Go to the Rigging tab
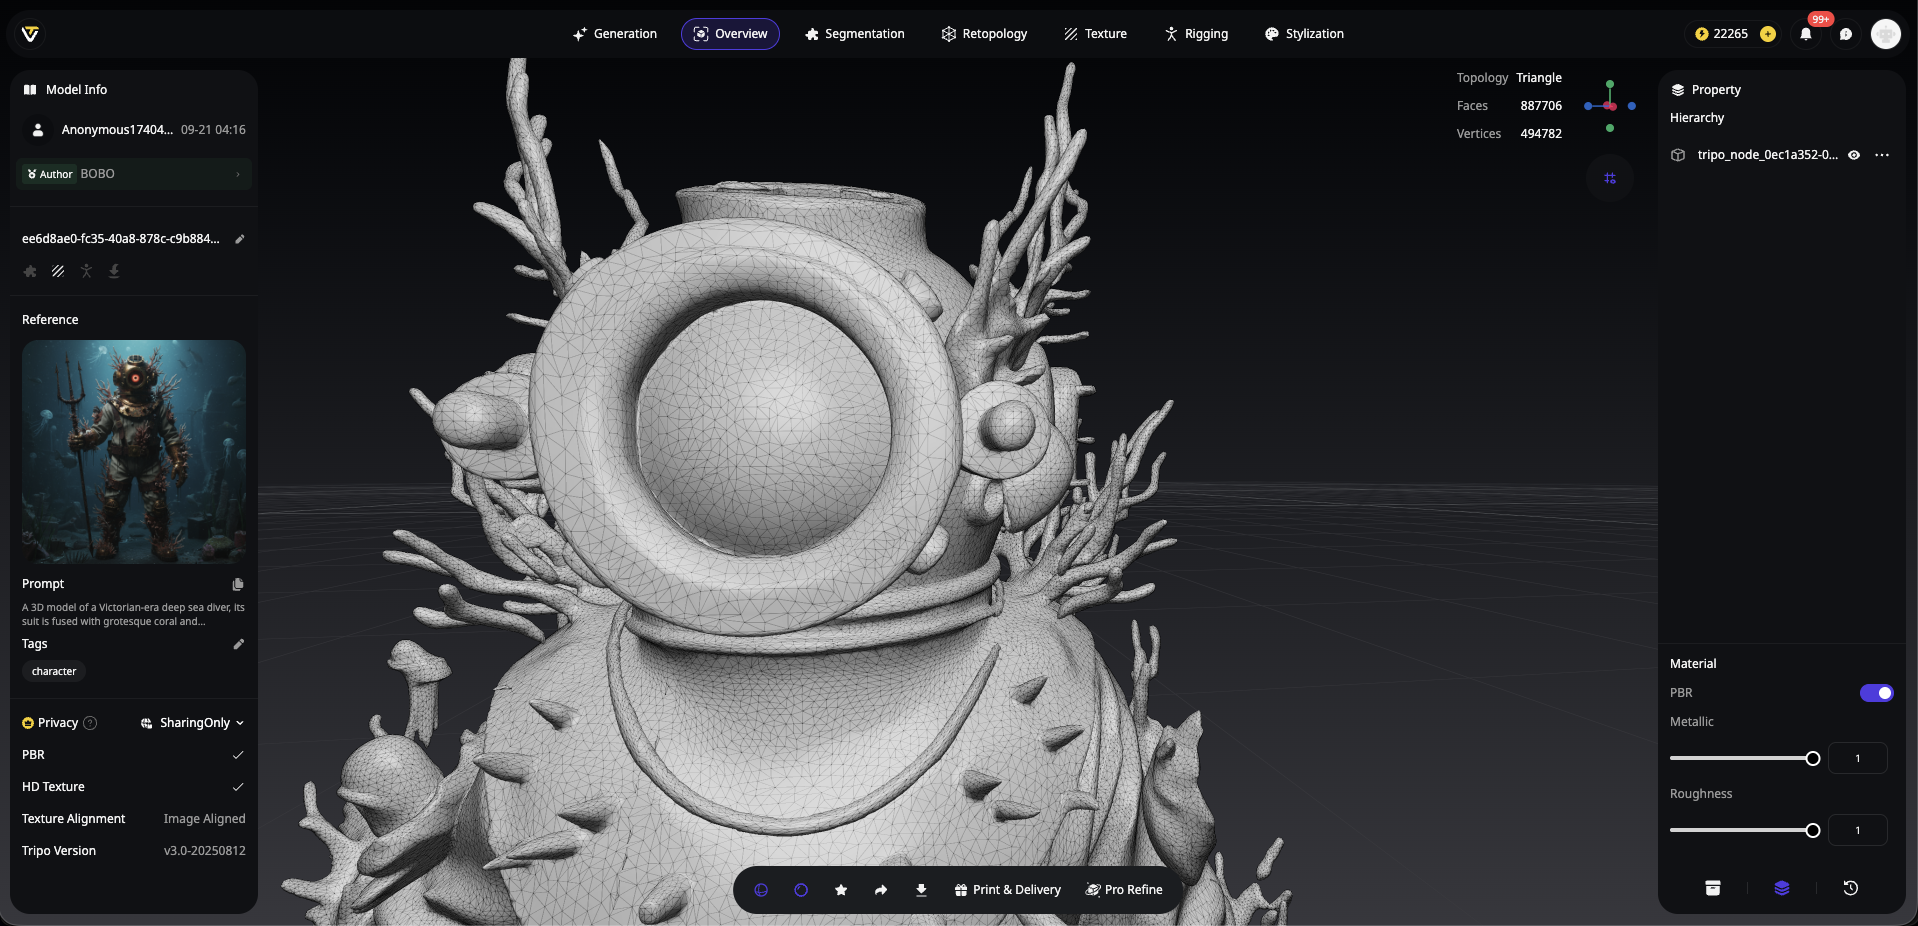This screenshot has width=1918, height=926. point(1196,34)
